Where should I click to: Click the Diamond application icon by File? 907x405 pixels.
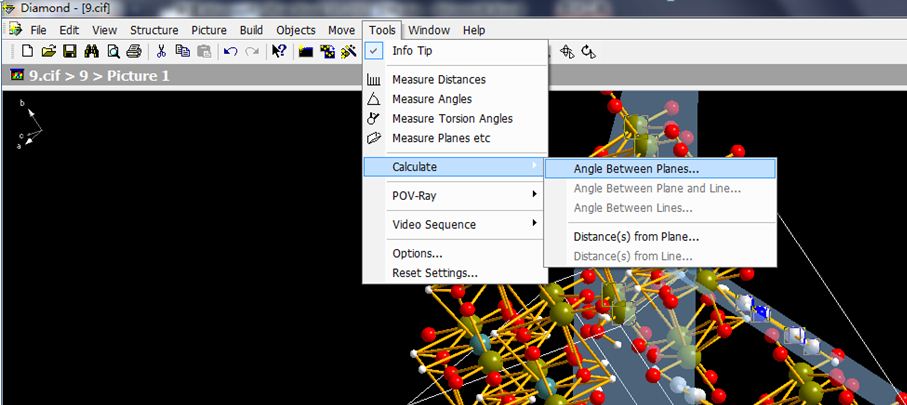15,30
